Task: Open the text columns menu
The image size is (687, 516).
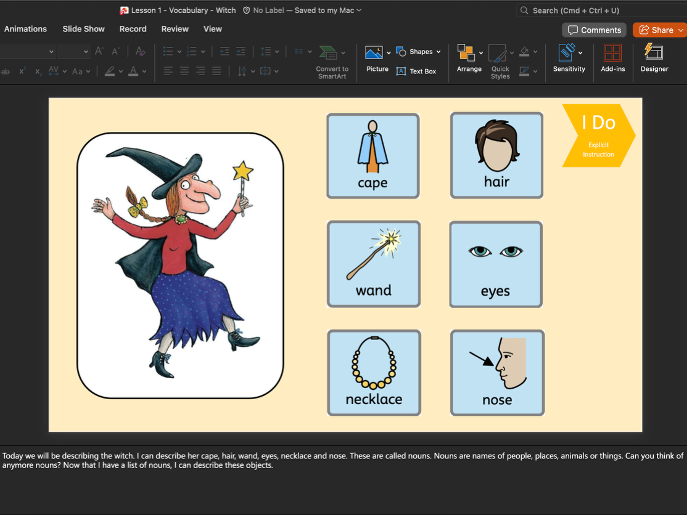Action: (303, 52)
